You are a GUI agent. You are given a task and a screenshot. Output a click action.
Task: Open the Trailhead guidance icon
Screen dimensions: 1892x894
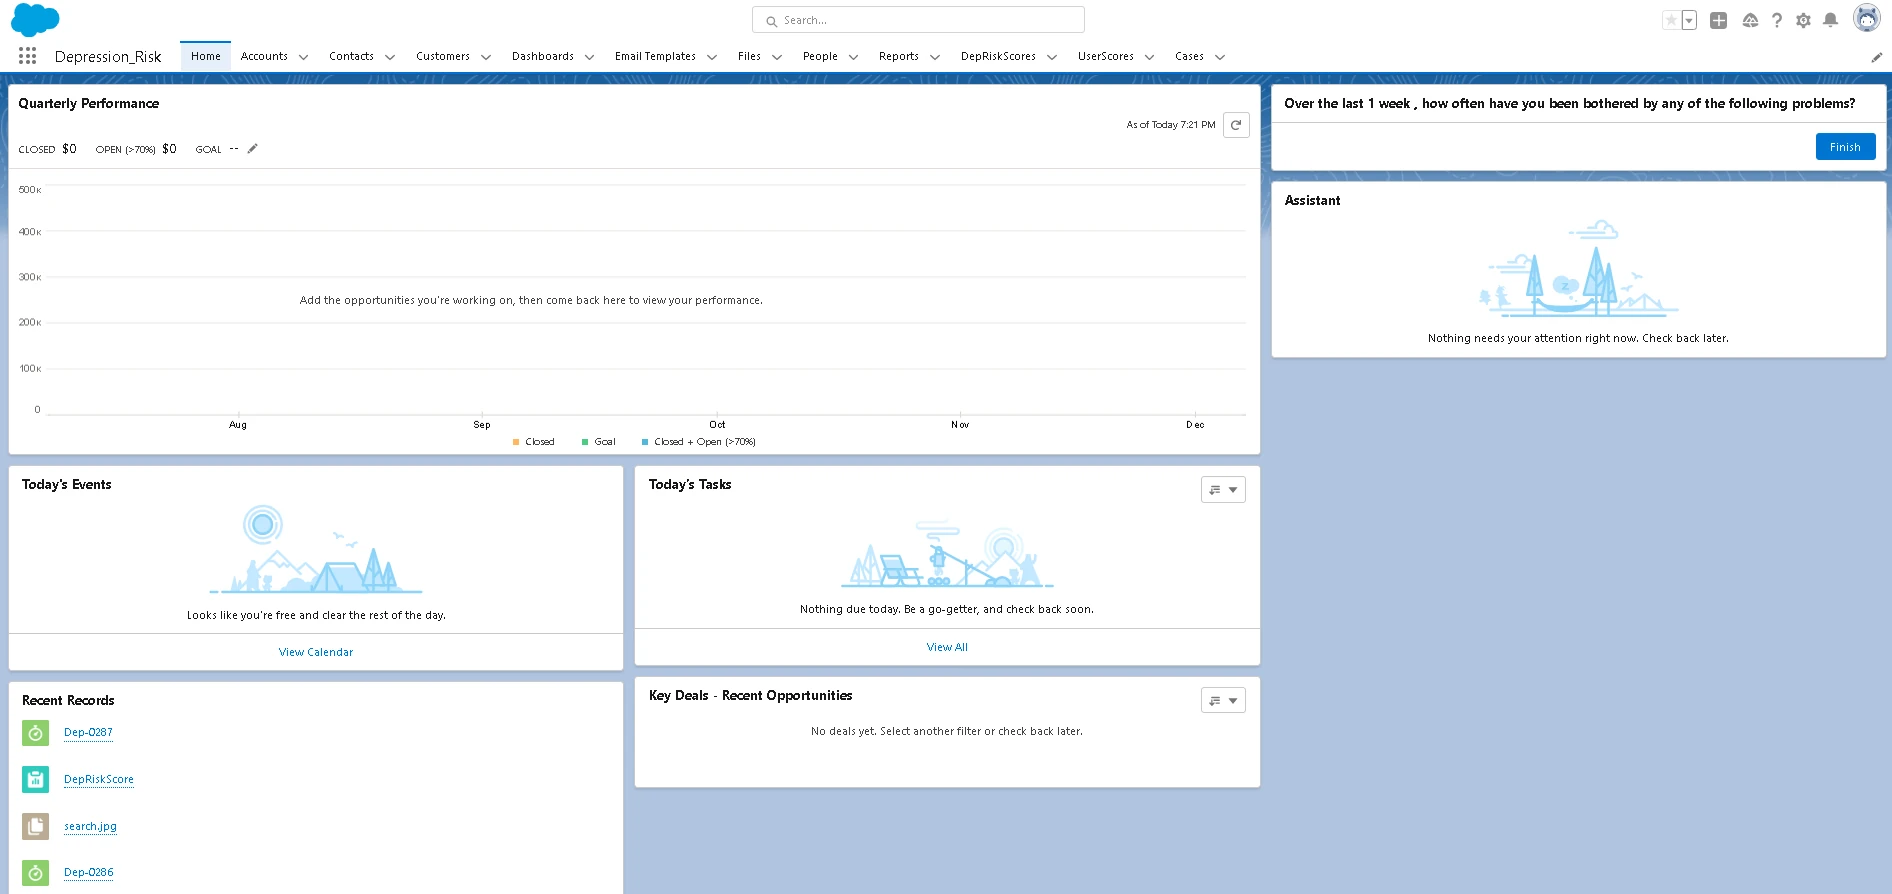click(1750, 20)
